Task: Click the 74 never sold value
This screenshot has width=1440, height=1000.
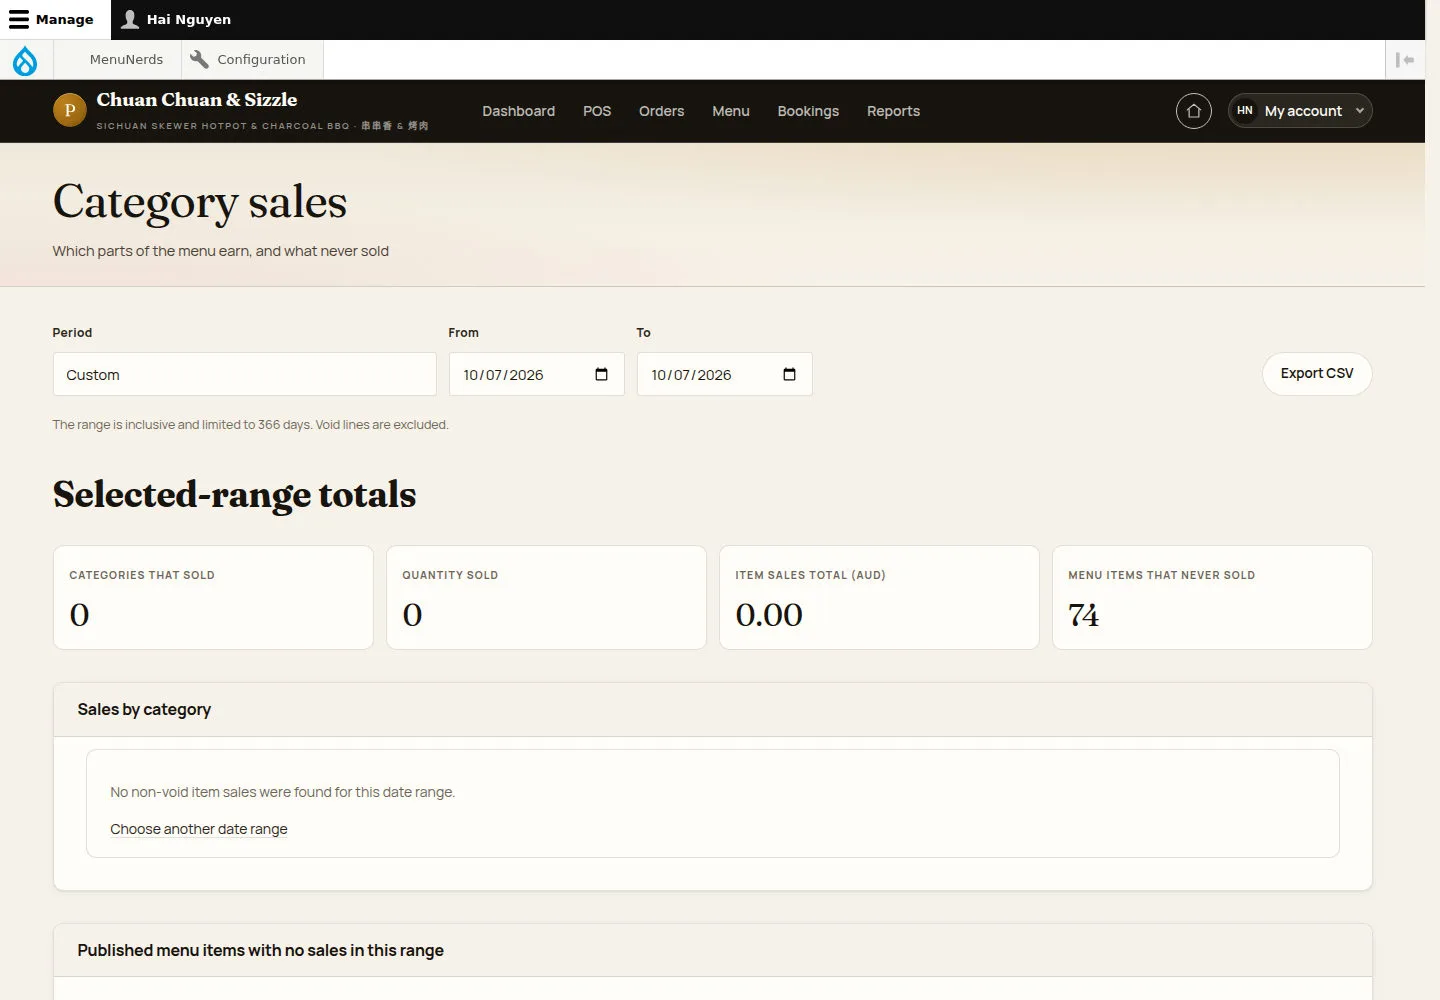Action: click(x=1083, y=615)
